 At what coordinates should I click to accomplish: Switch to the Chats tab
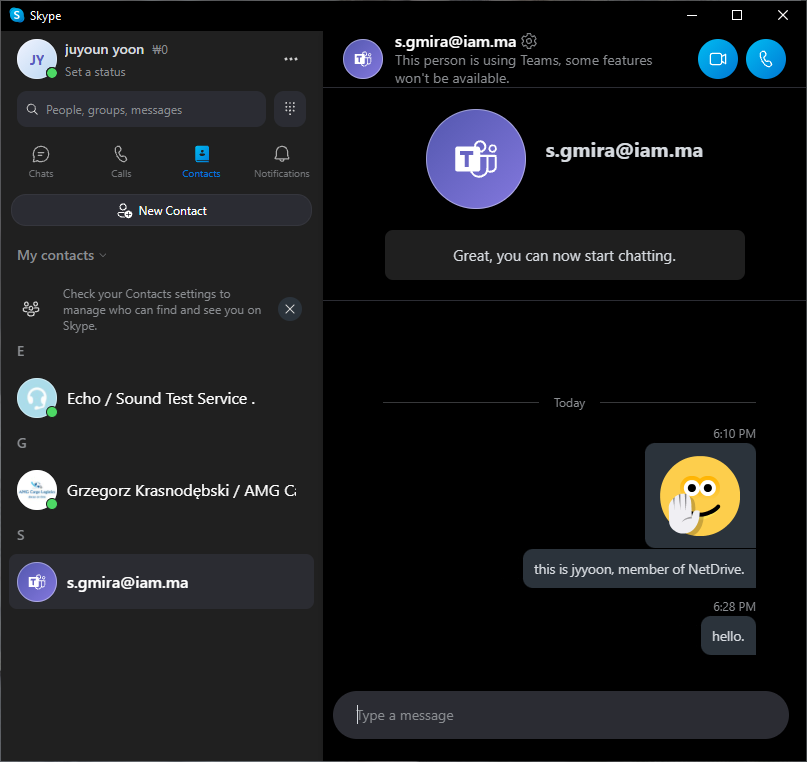pyautogui.click(x=41, y=162)
